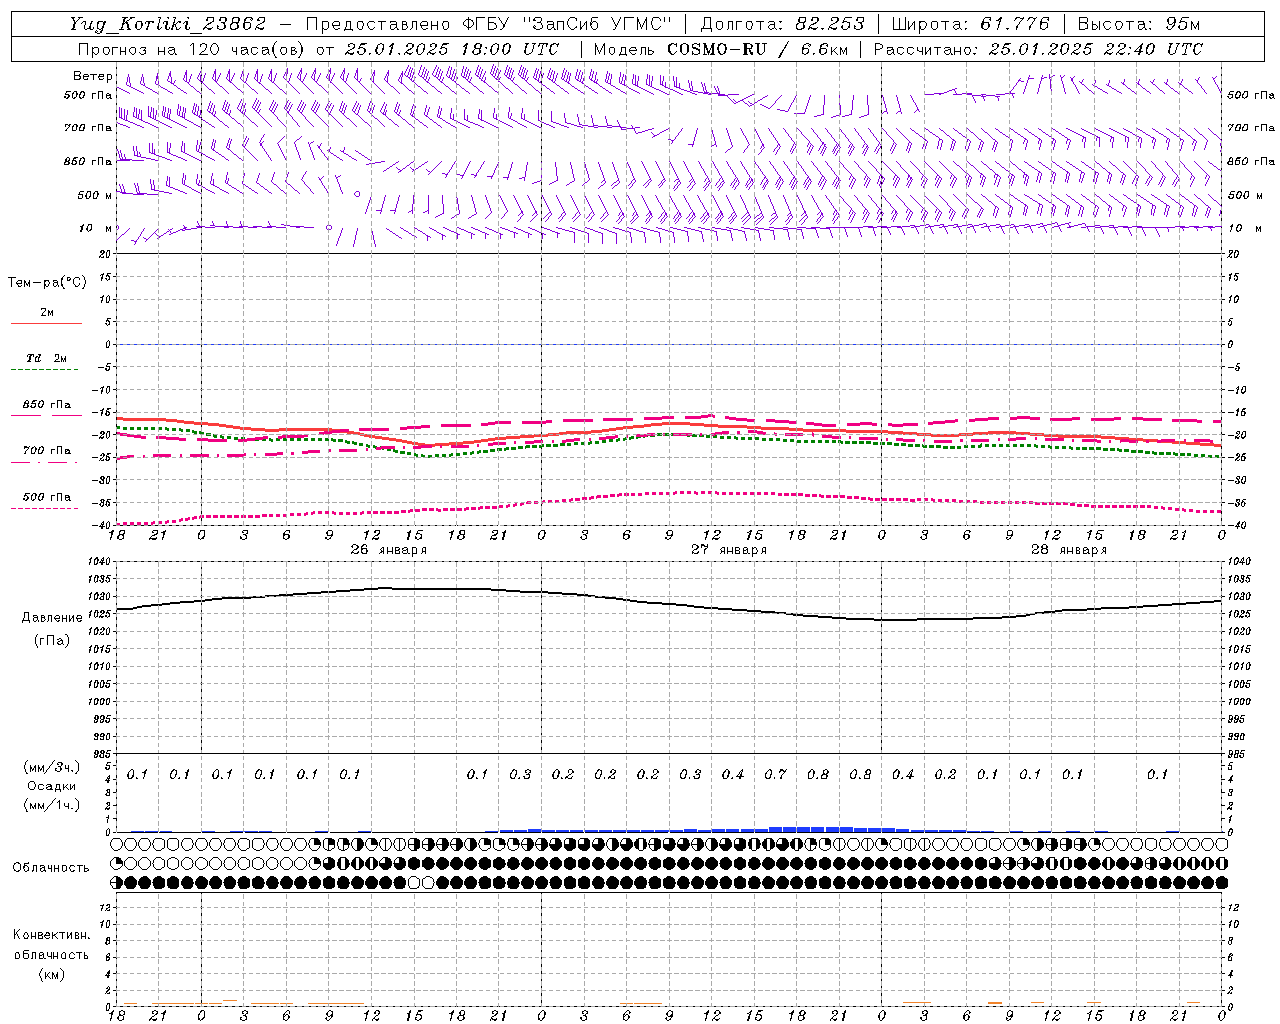Click the 20 temperature axis label on left
Viewport: 1280px width, 1024px height.
[104, 254]
